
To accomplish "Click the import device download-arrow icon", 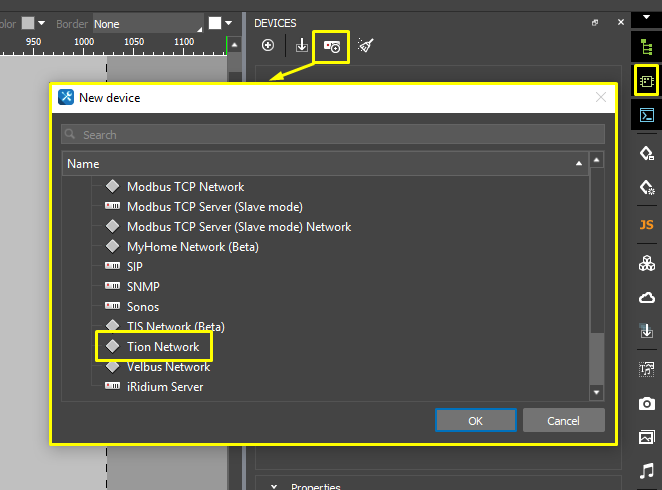I will click(301, 46).
